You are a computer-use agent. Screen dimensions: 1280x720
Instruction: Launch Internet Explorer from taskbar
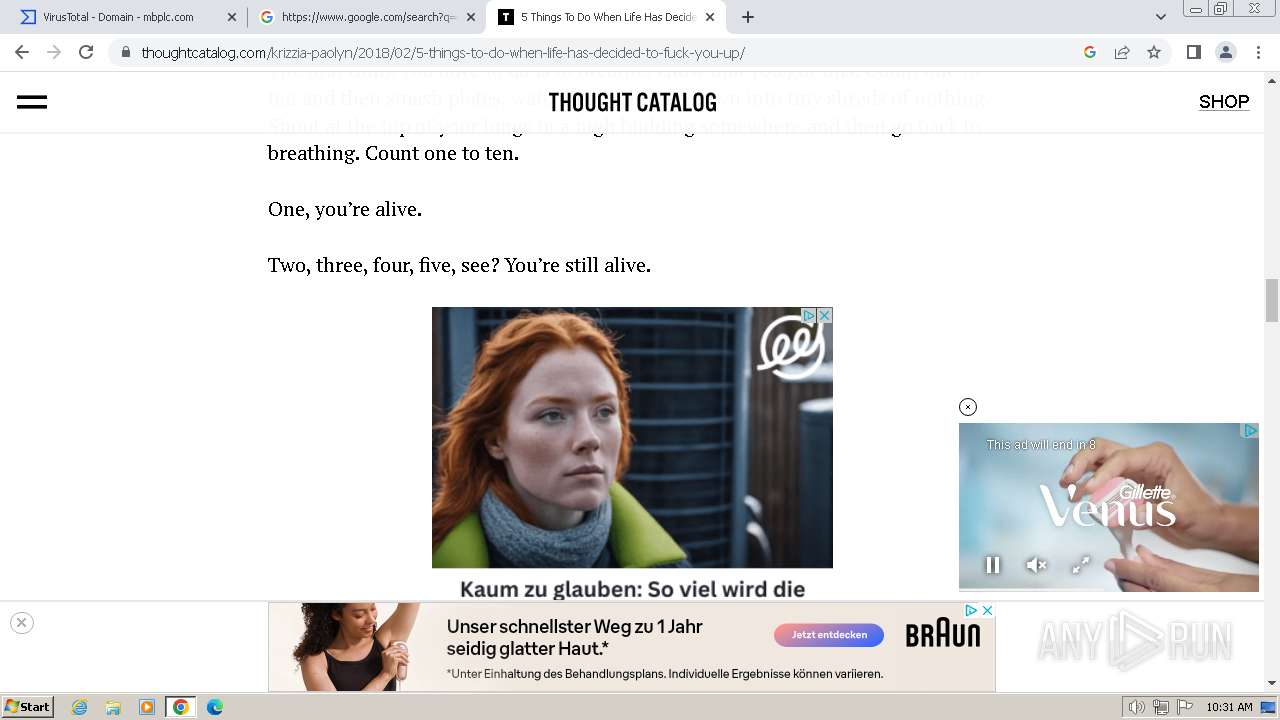tap(80, 707)
